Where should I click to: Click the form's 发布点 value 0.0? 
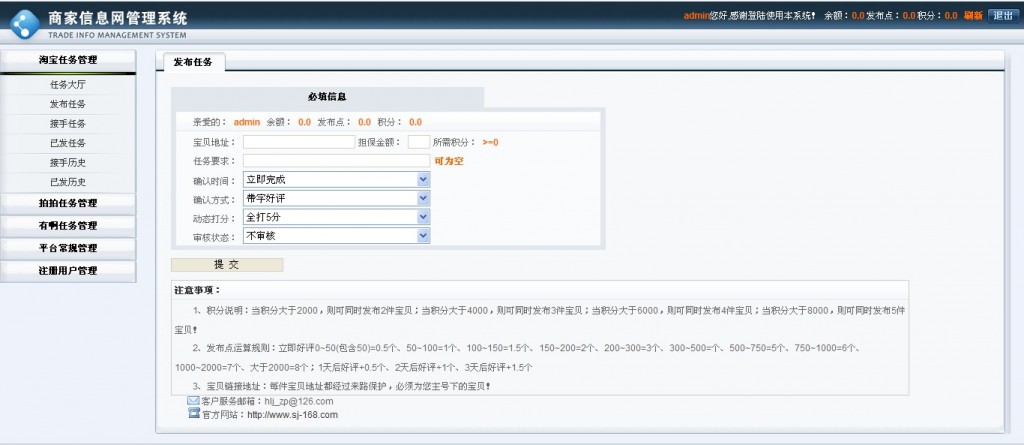point(364,122)
